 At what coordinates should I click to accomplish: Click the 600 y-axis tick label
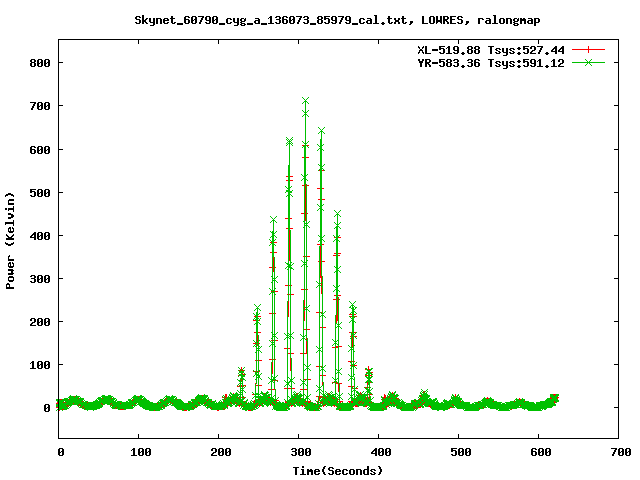pyautogui.click(x=40, y=150)
